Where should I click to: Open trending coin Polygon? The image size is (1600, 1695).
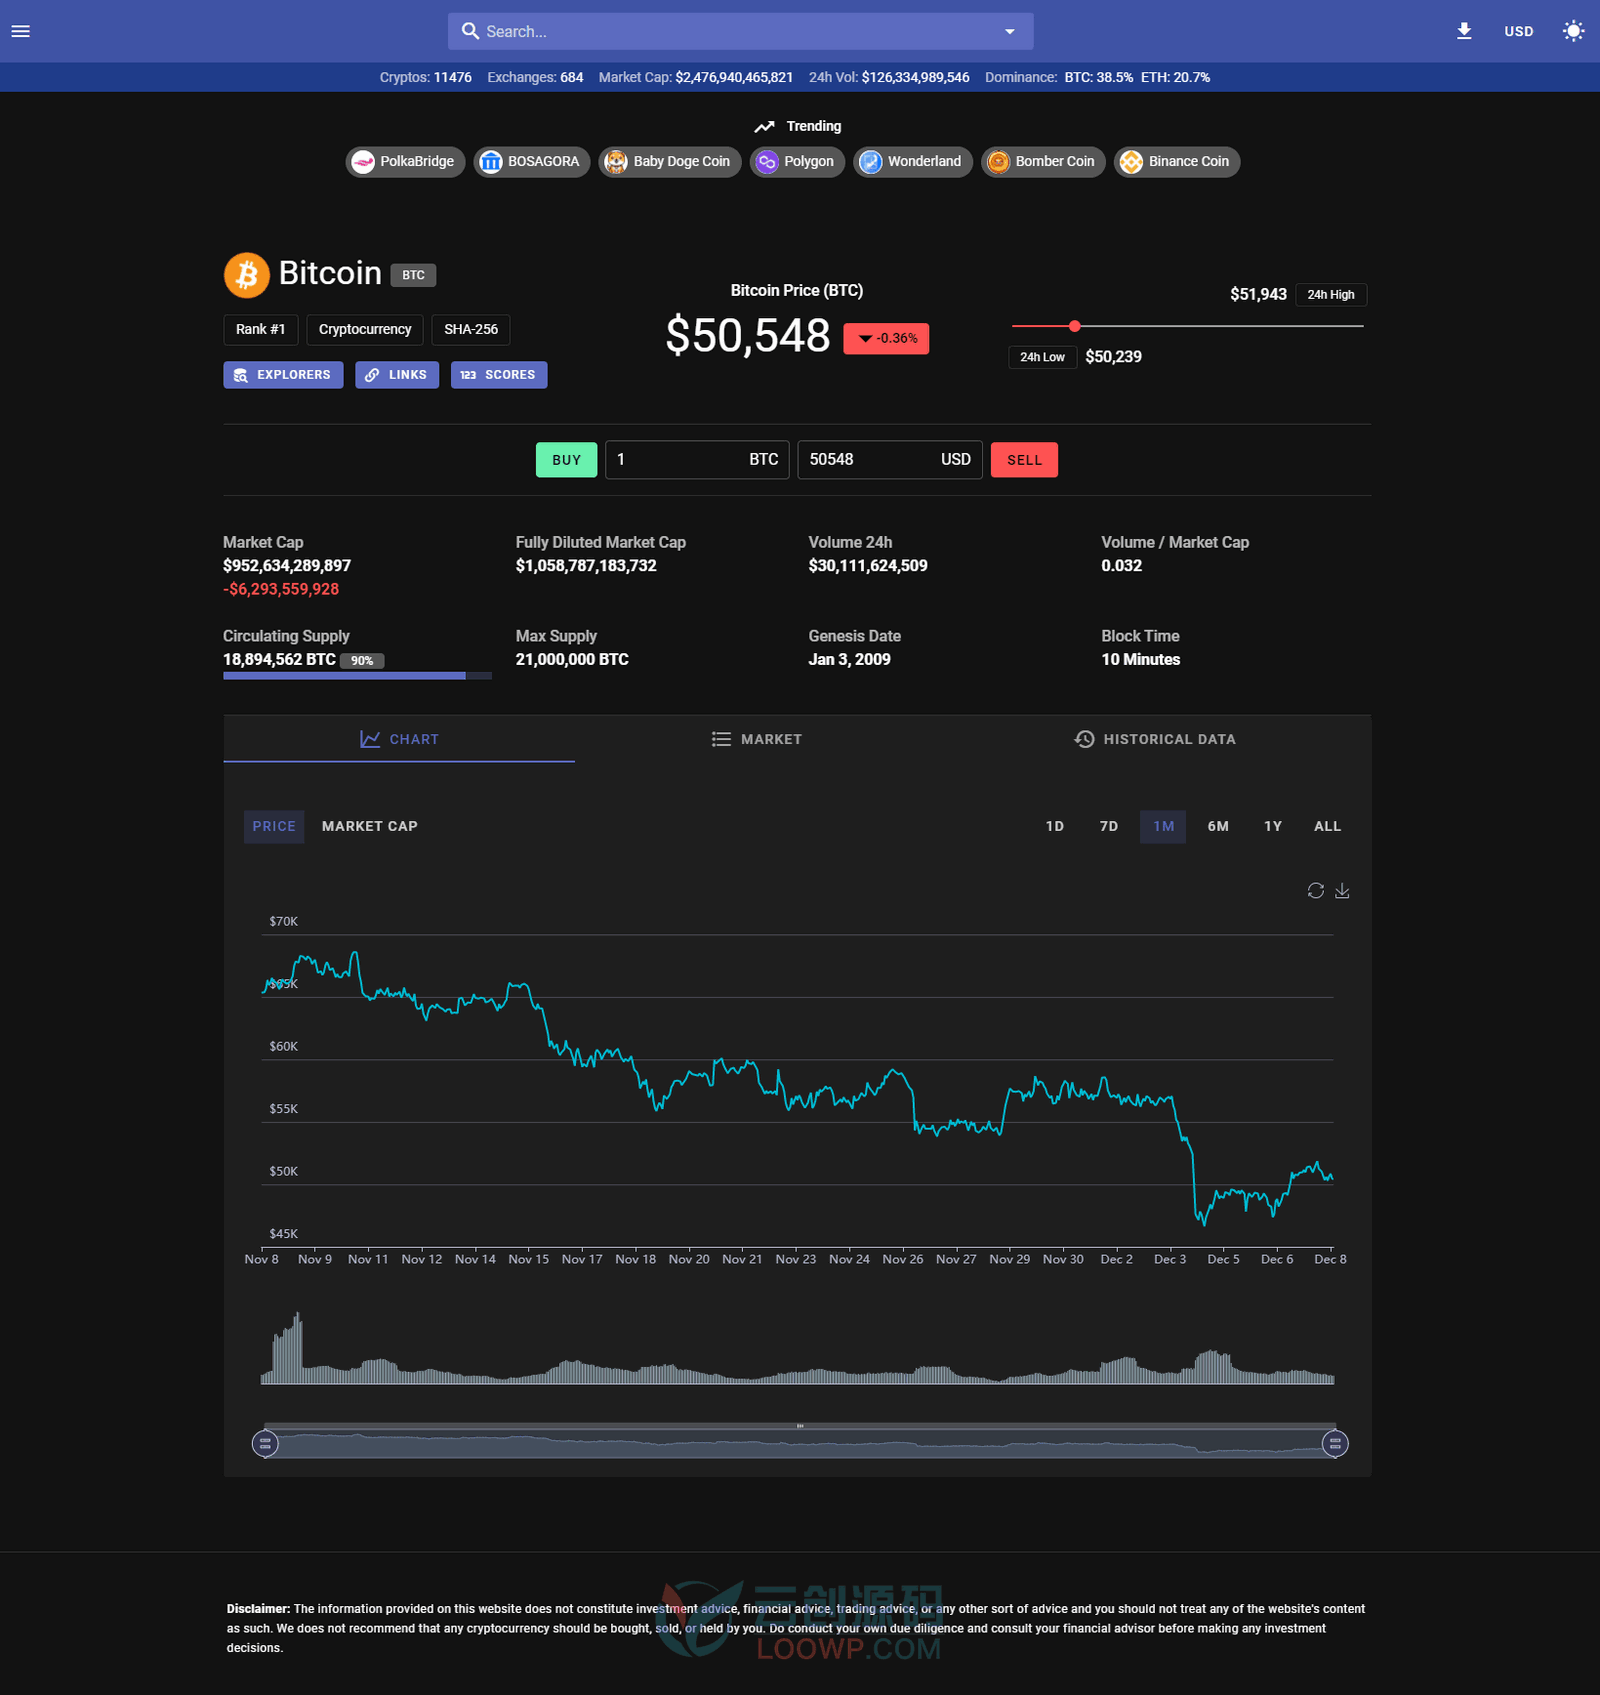pyautogui.click(x=797, y=161)
